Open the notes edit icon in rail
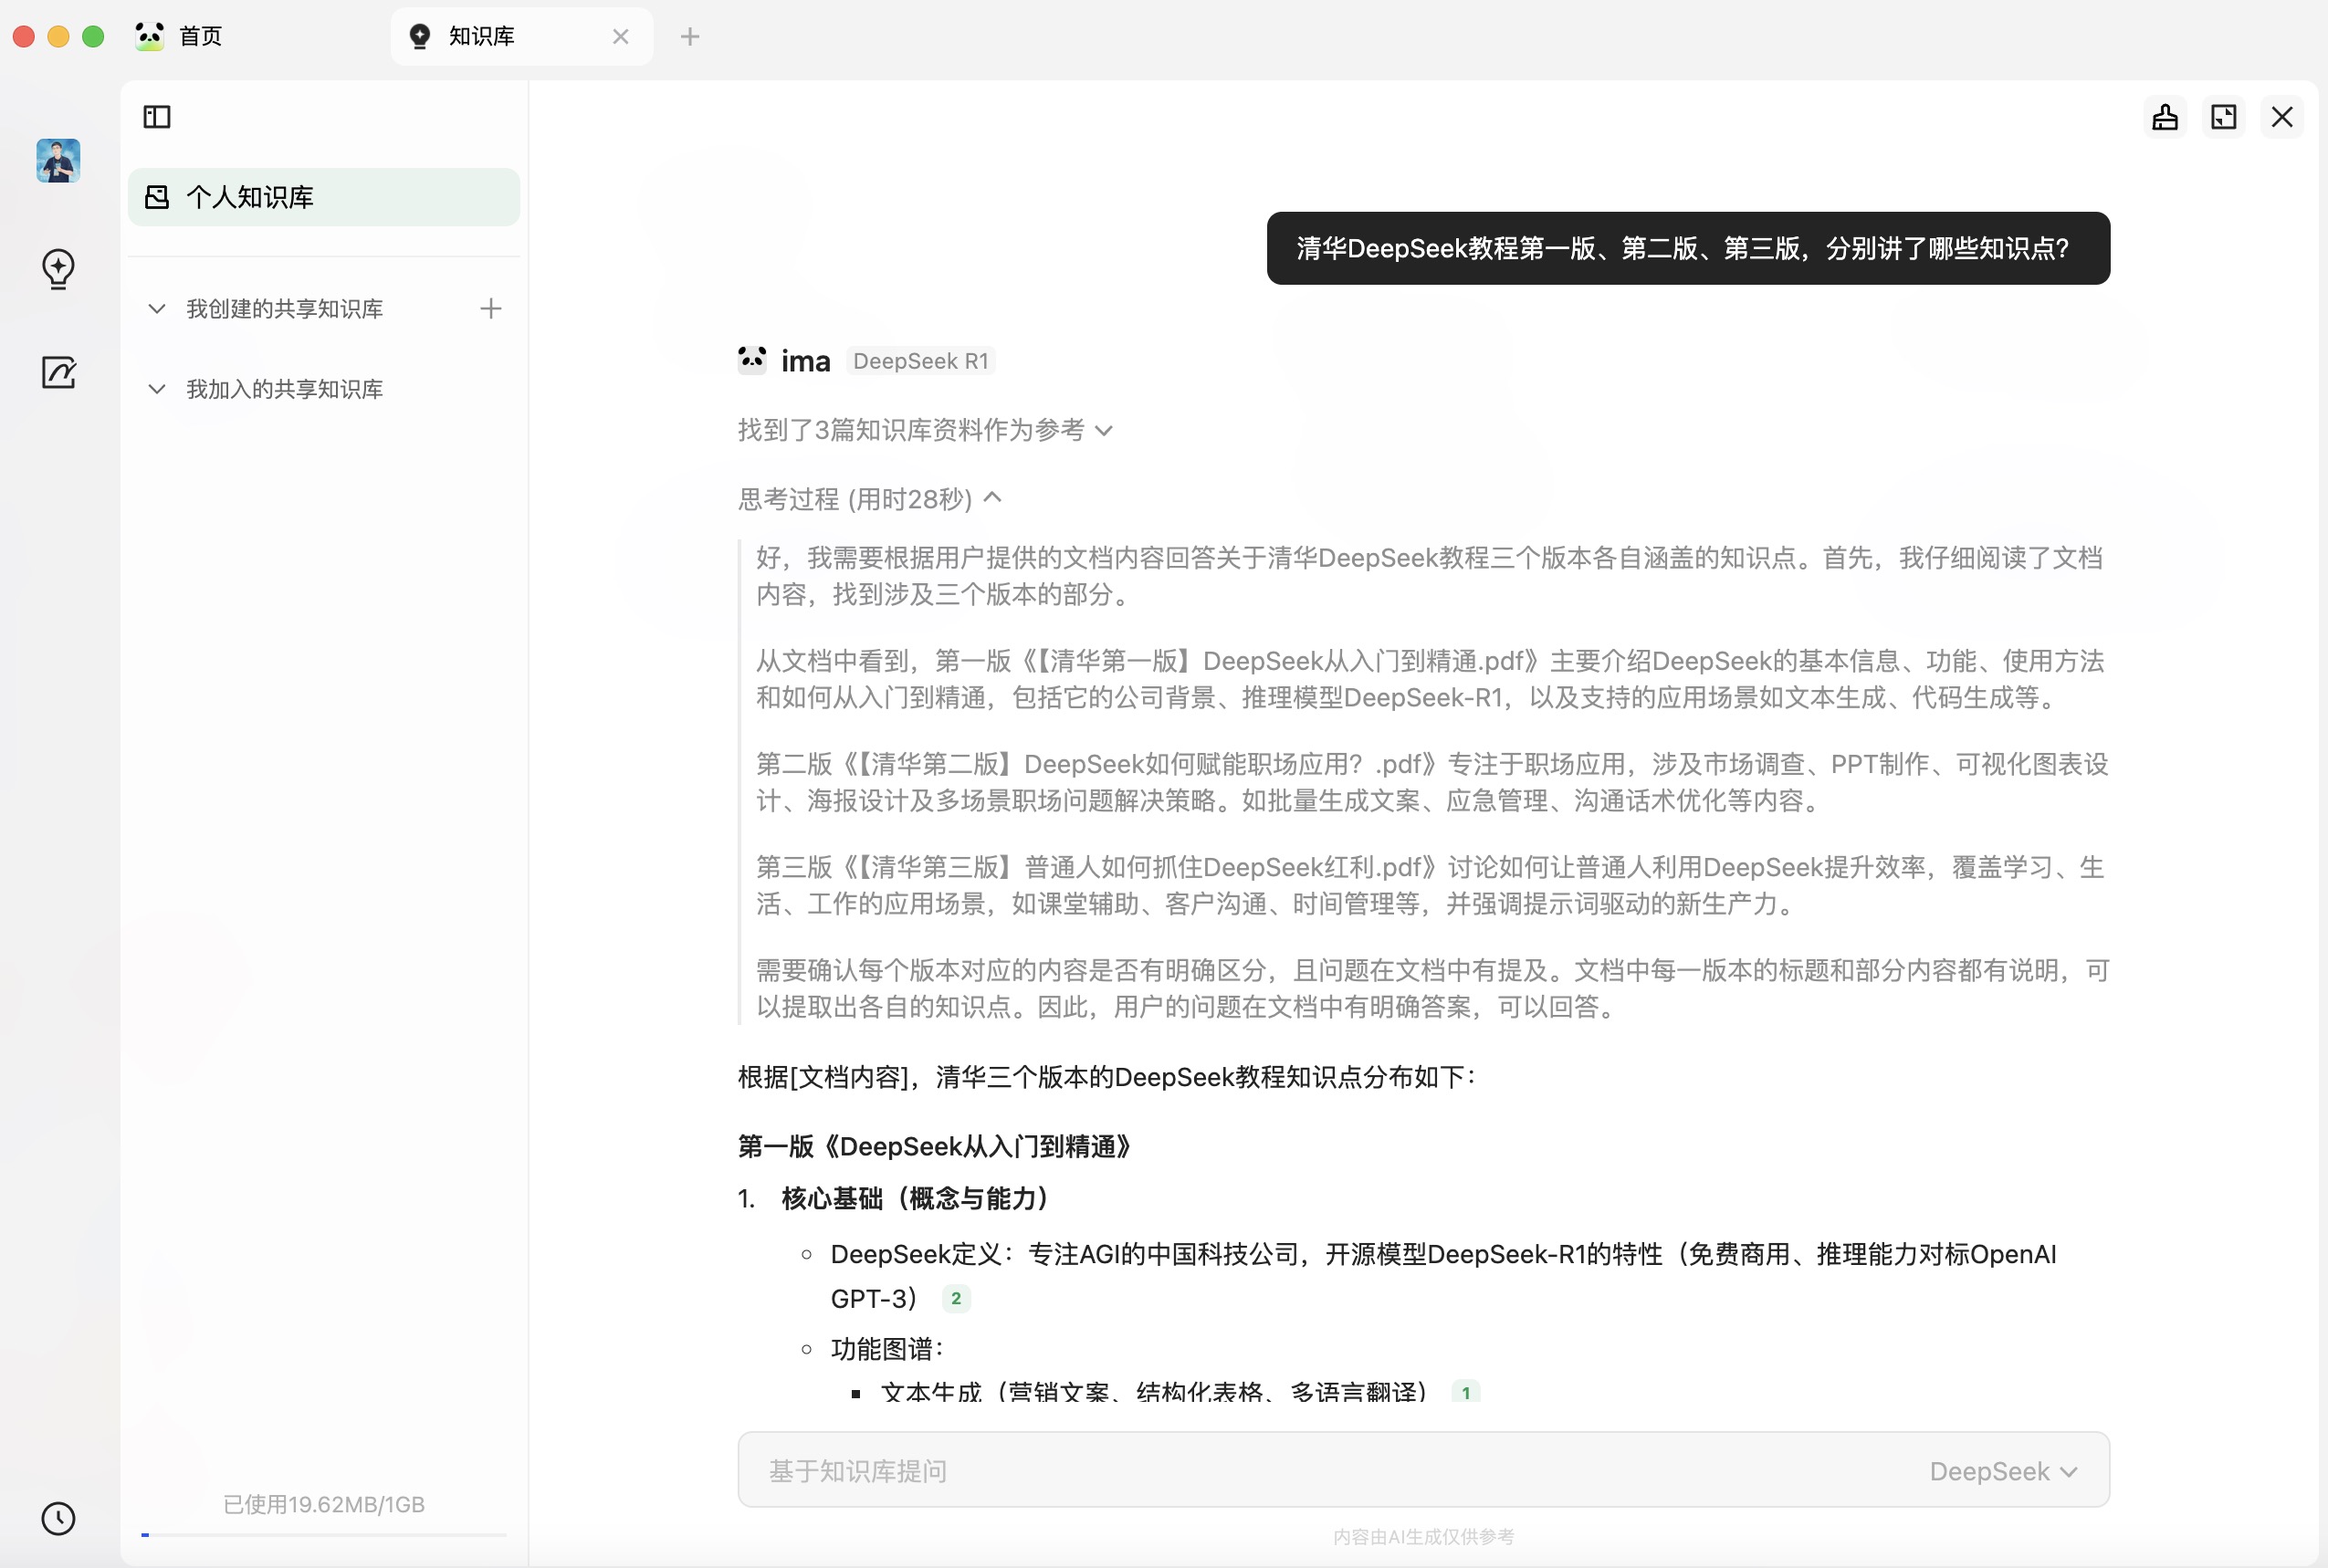Viewport: 2328px width, 1568px height. click(x=58, y=373)
